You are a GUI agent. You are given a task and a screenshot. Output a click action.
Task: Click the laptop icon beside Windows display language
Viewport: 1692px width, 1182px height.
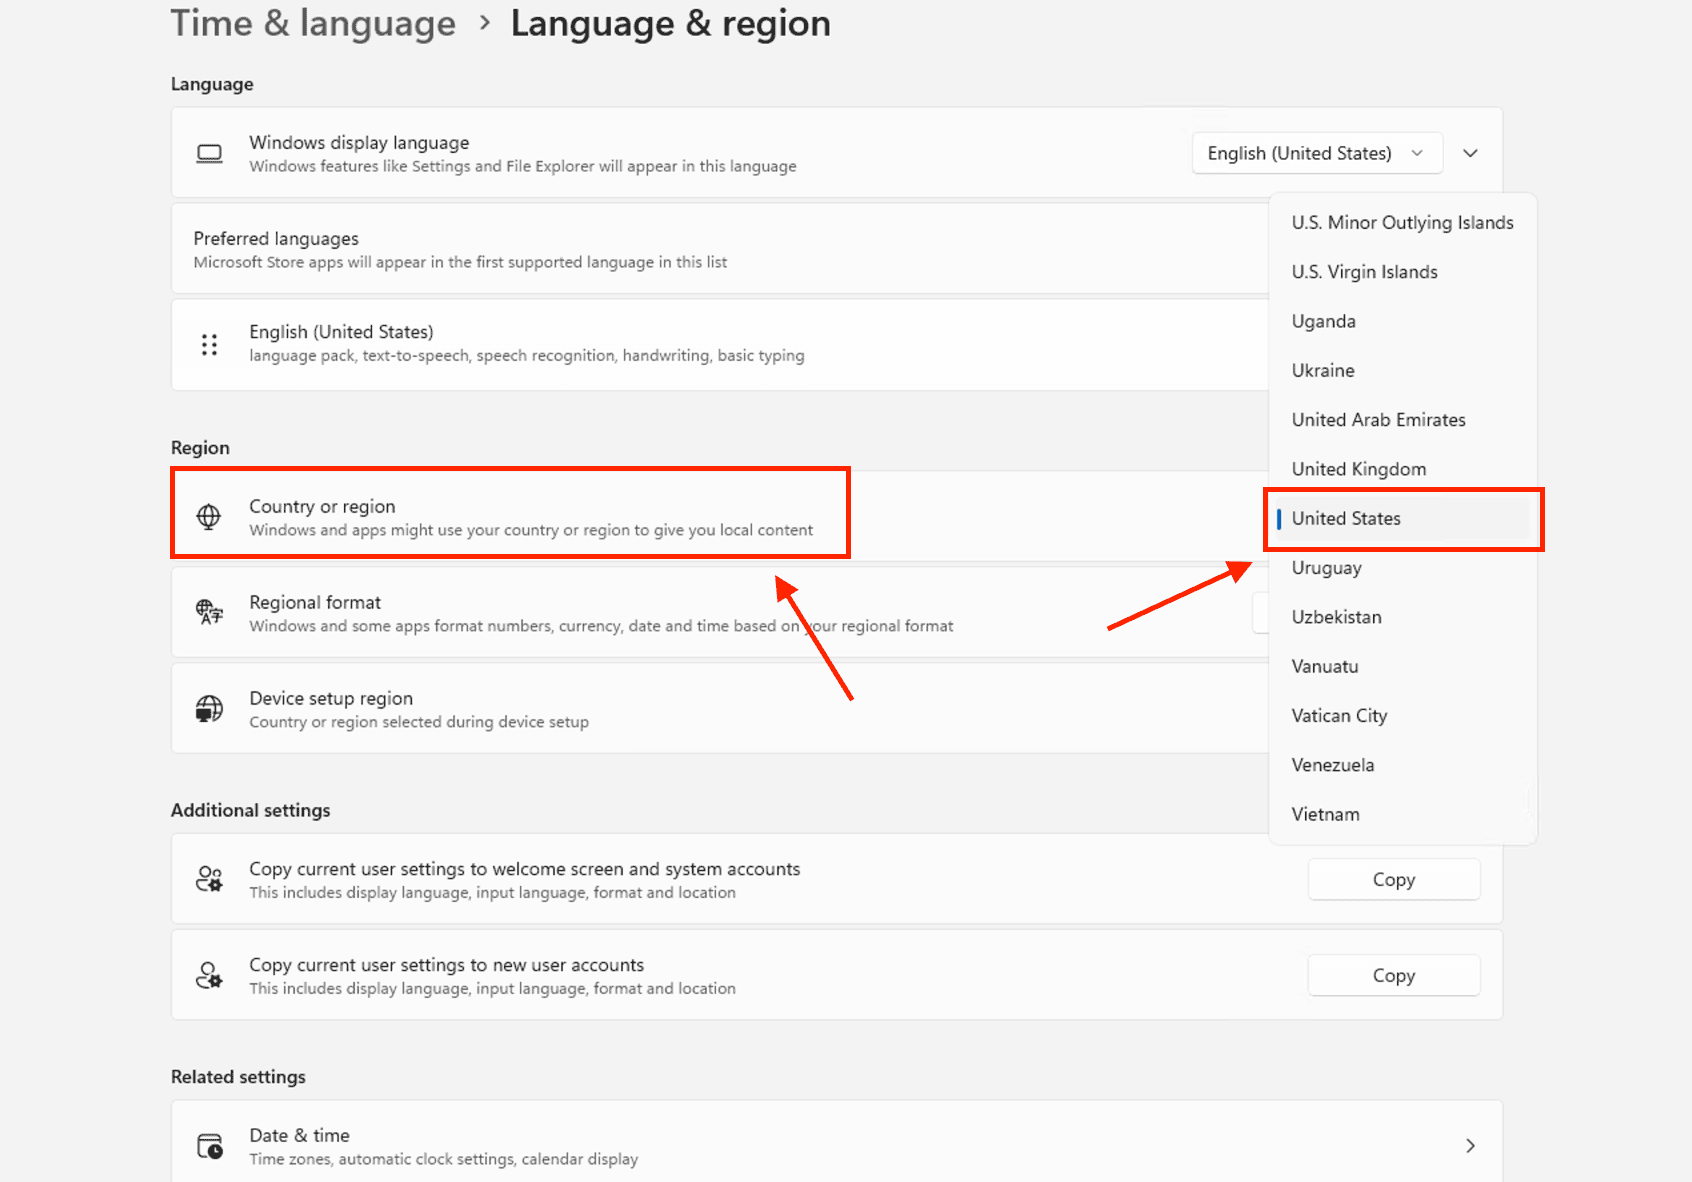click(x=209, y=153)
